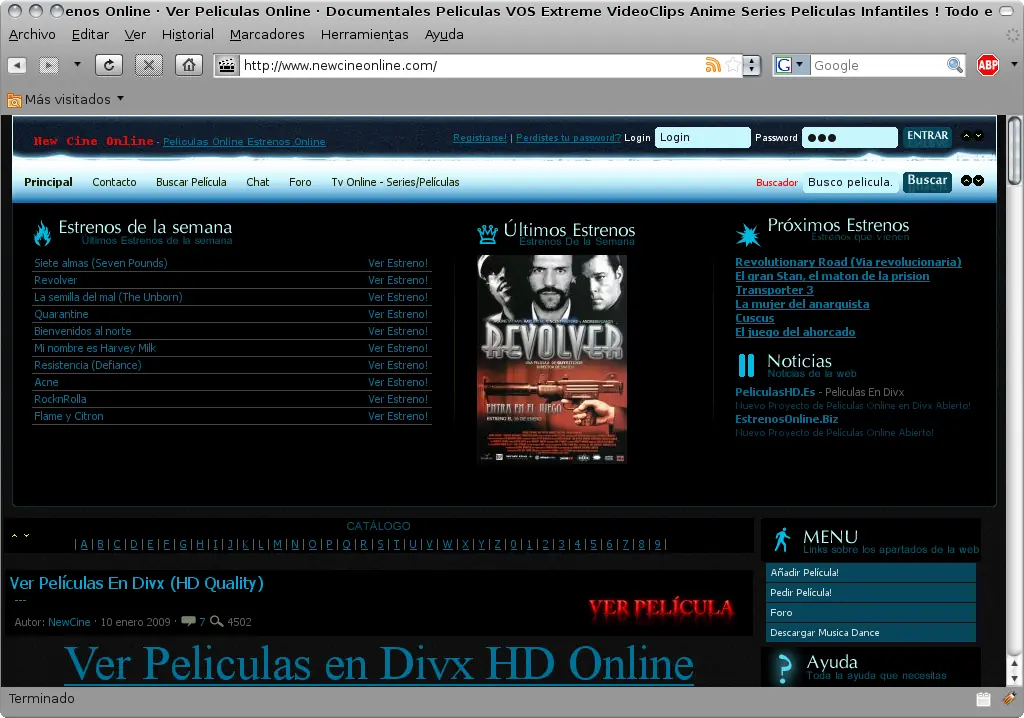Screen dimensions: 1024x718
Task: Open the Ver menu
Action: coord(135,35)
